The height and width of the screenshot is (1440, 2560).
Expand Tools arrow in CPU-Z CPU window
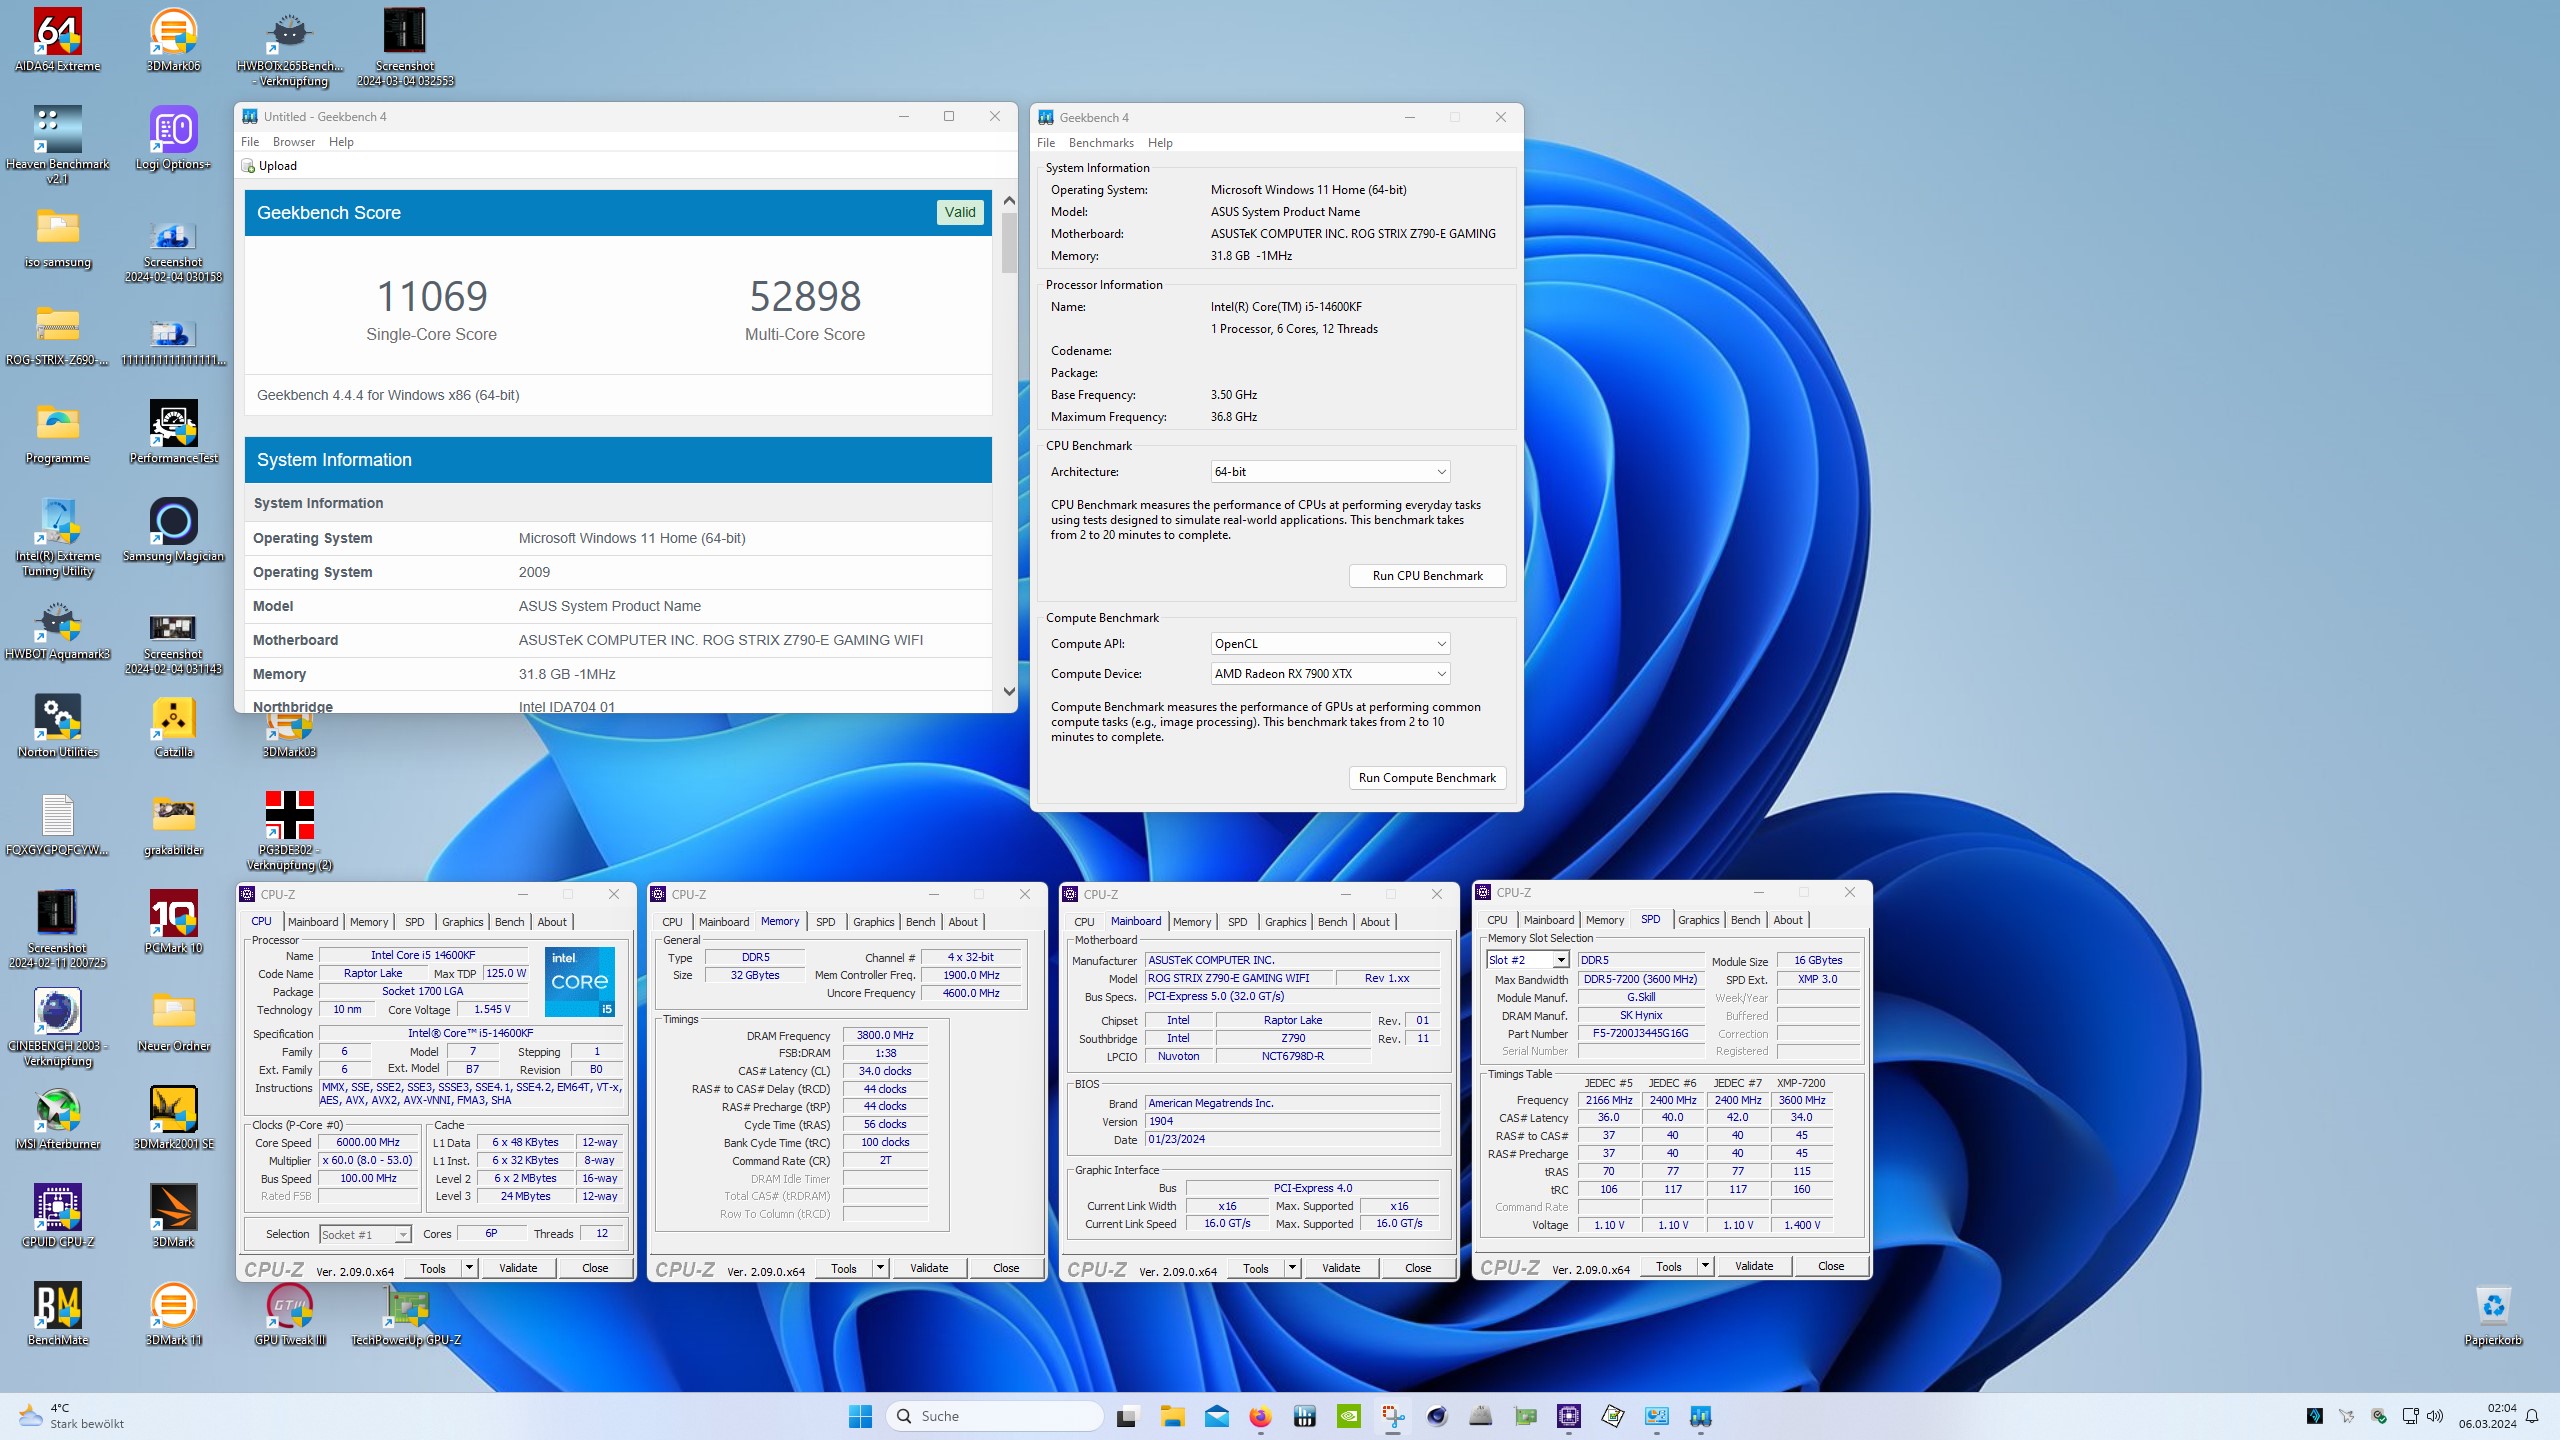point(469,1268)
